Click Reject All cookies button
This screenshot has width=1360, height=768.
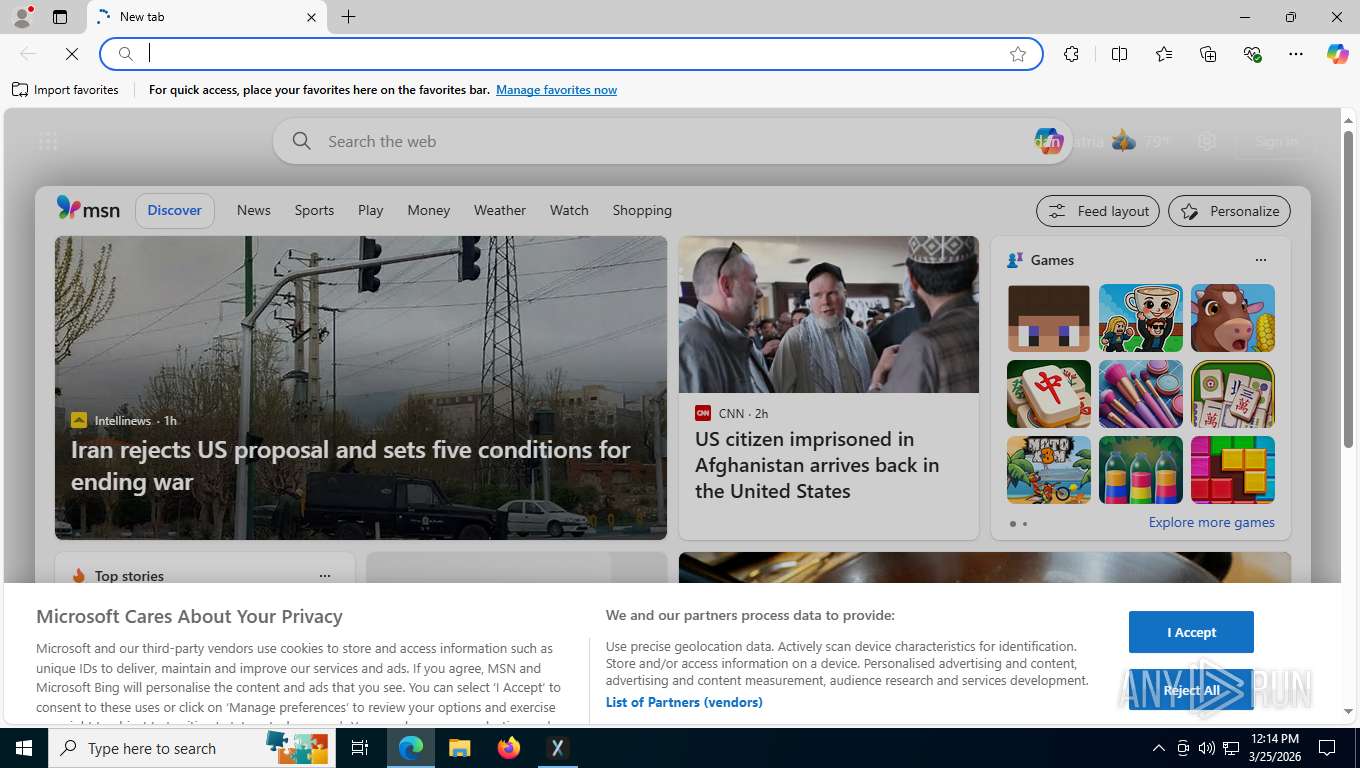click(x=1191, y=690)
